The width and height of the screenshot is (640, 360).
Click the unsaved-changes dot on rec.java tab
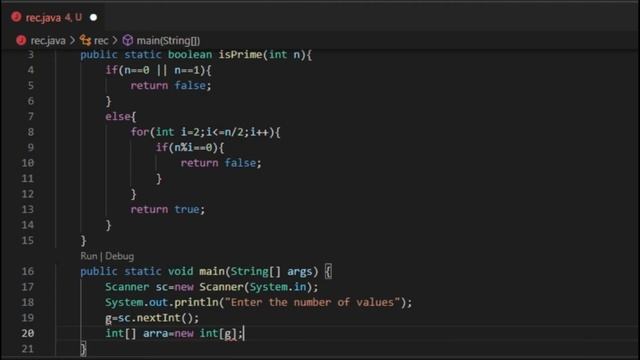click(x=93, y=18)
